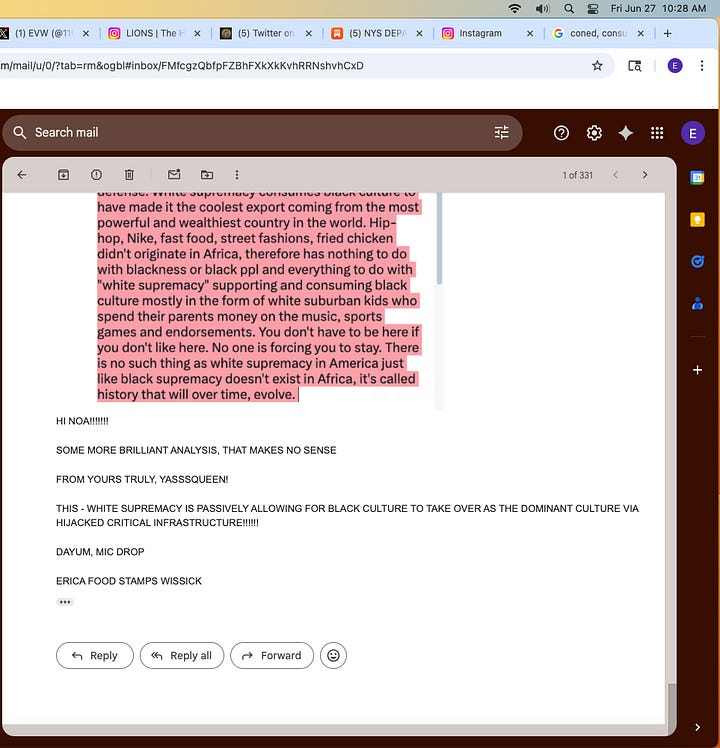Go to older email arrow
The height and width of the screenshot is (748, 720).
(x=645, y=175)
